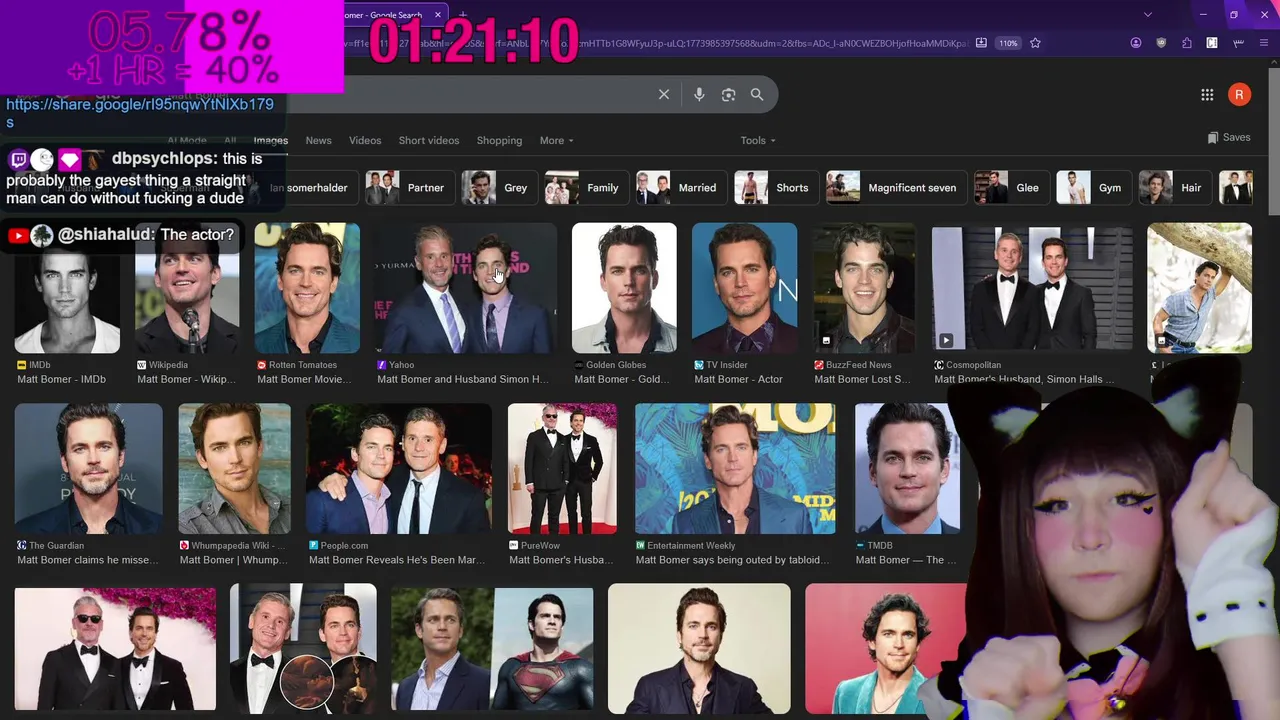
Task: Click the page's vertical scrollbar
Action: pyautogui.click(x=1273, y=140)
